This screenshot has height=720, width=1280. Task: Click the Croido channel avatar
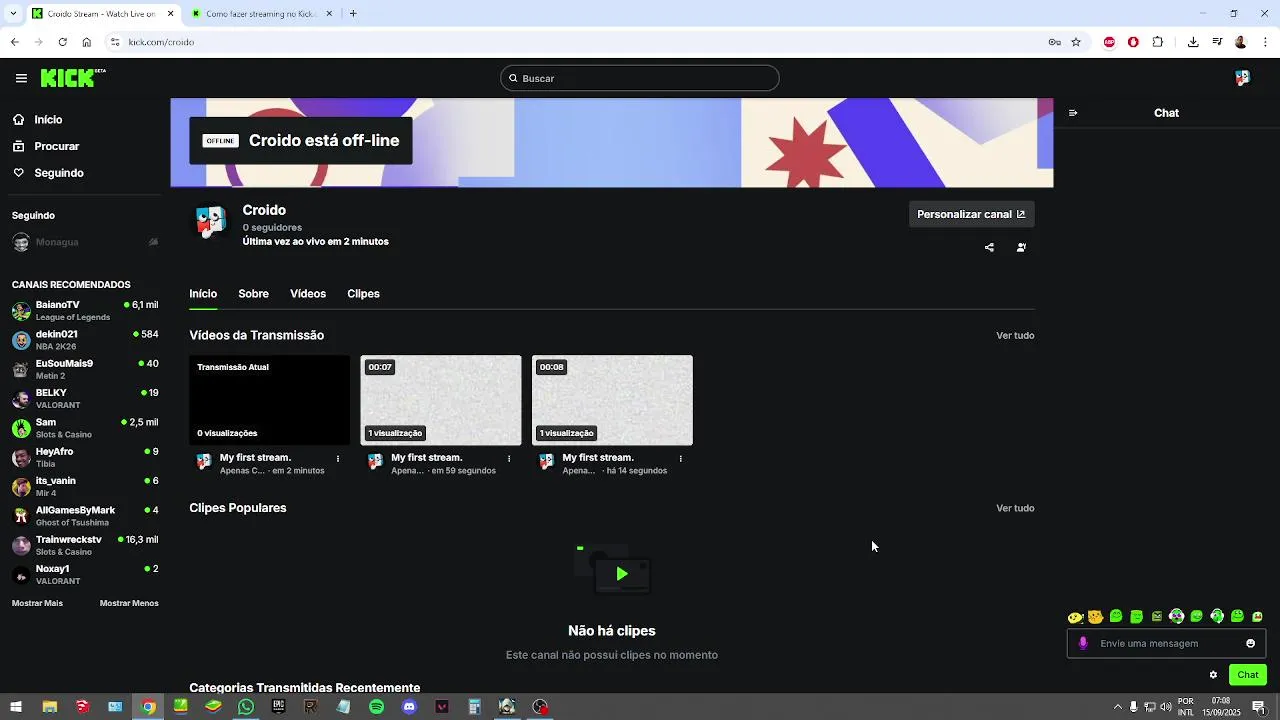(x=211, y=222)
